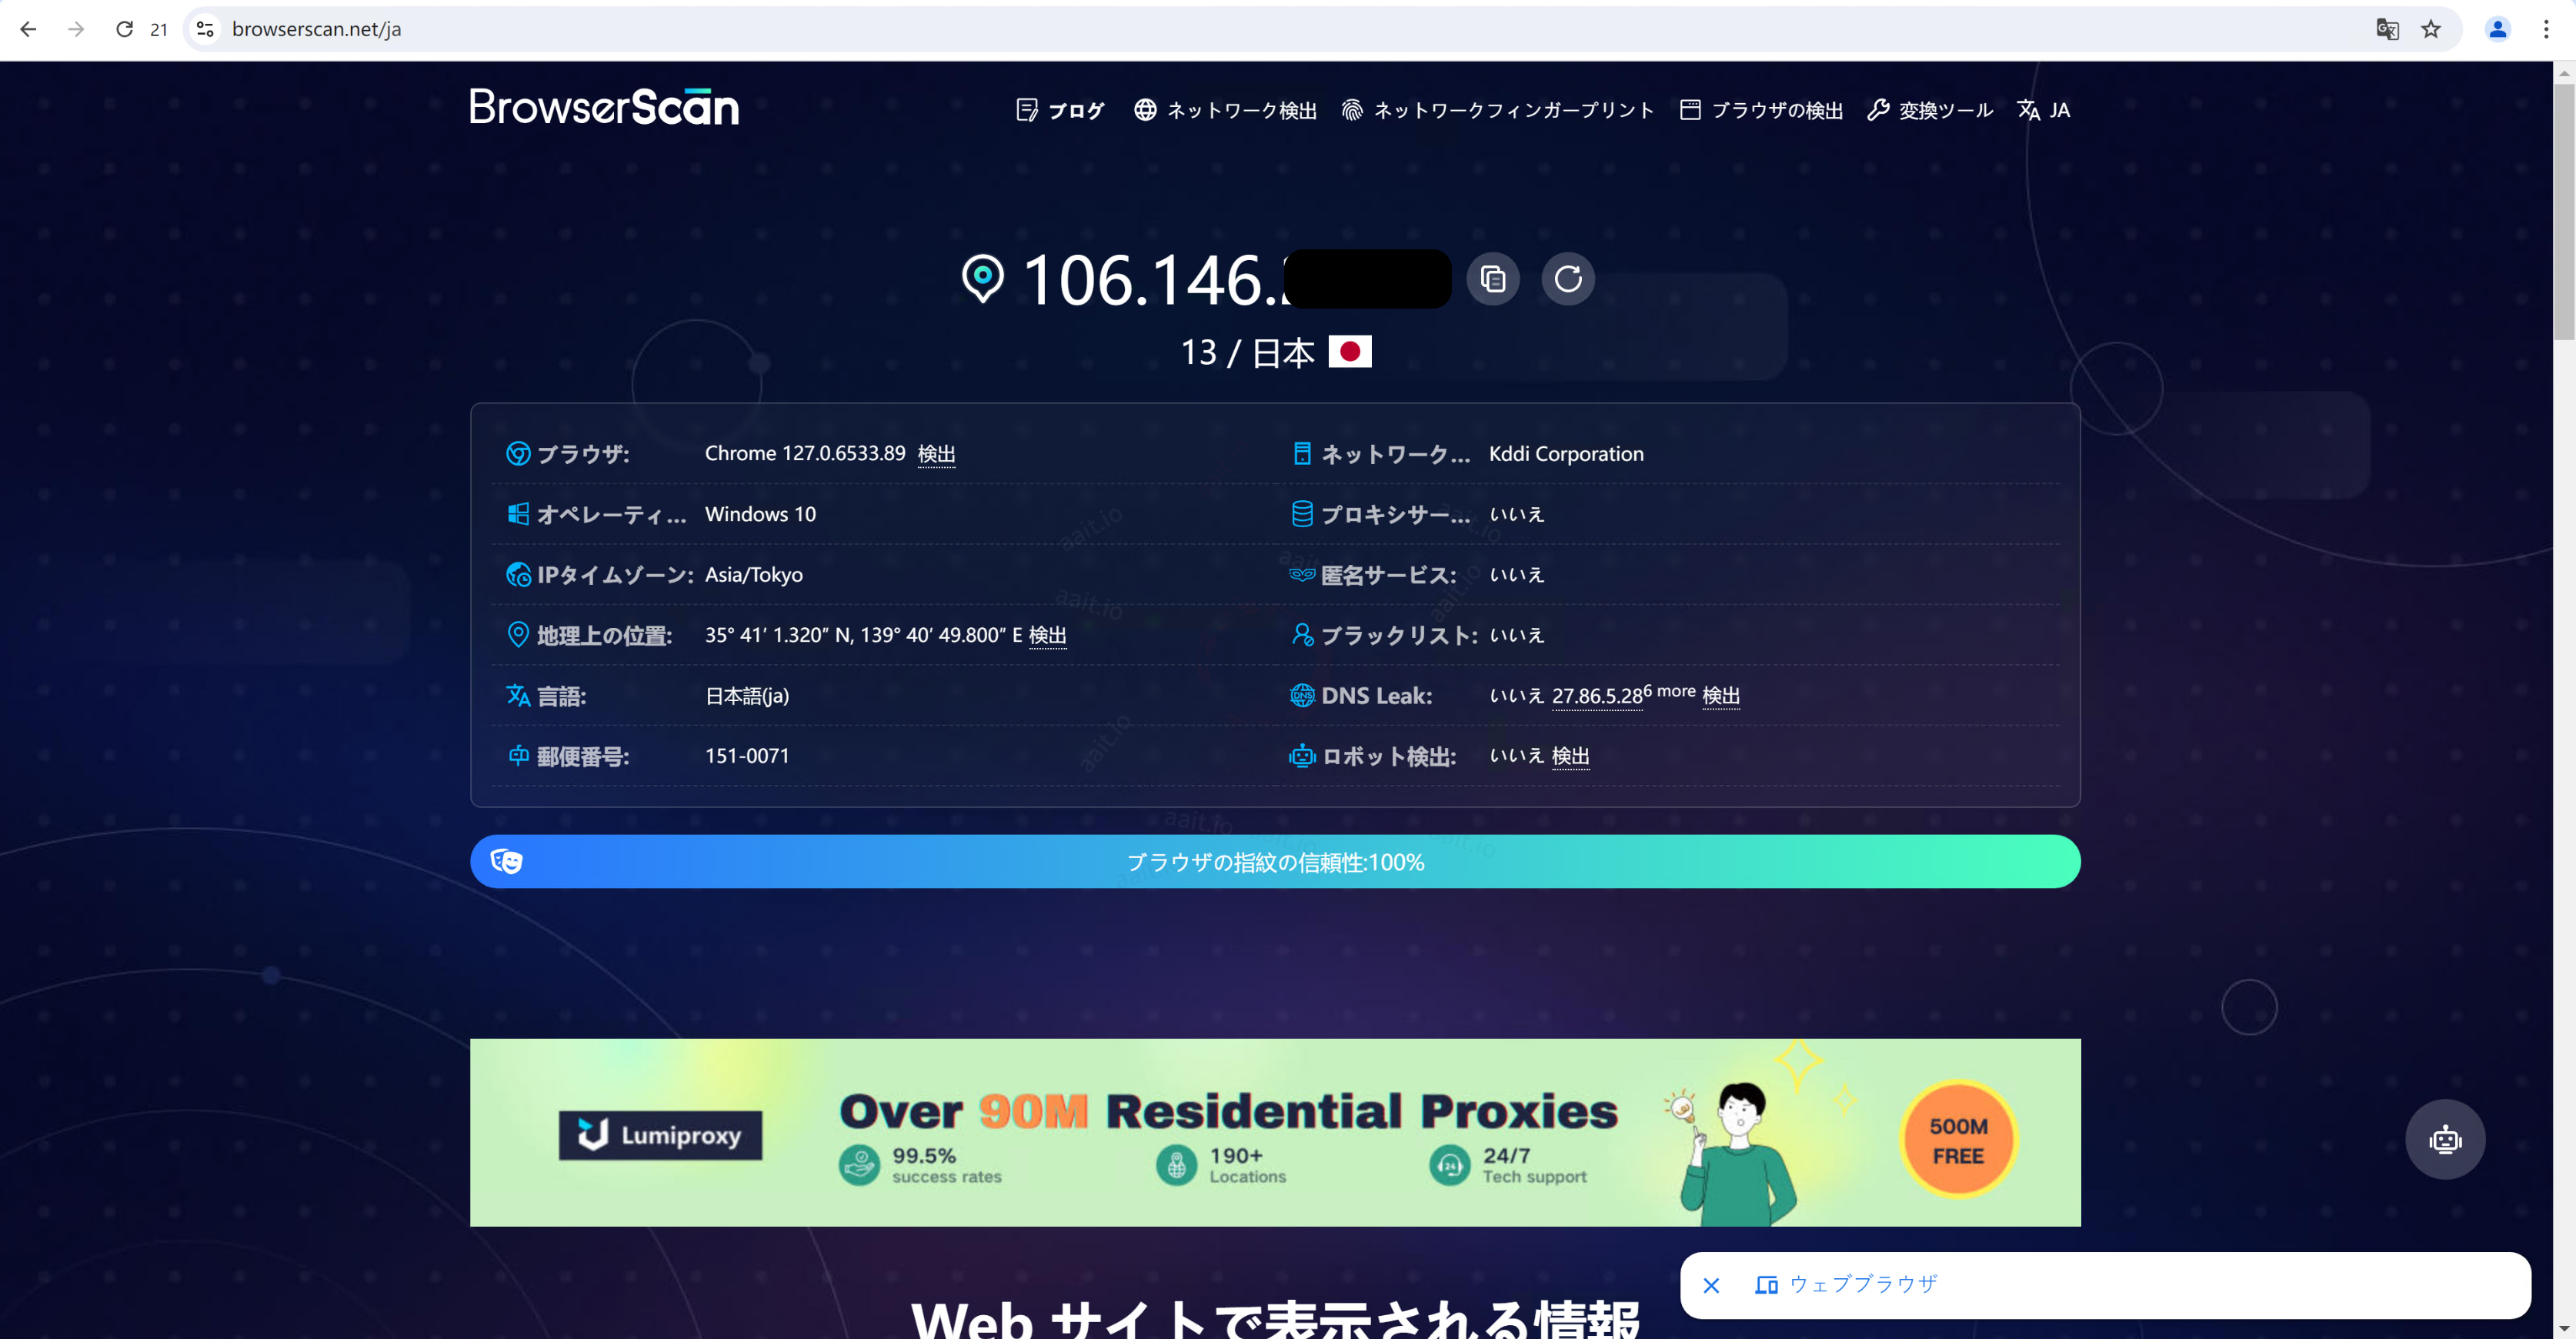Image resolution: width=2576 pixels, height=1339 pixels.
Task: Copy the IP address with copy icon
Action: 1492,279
